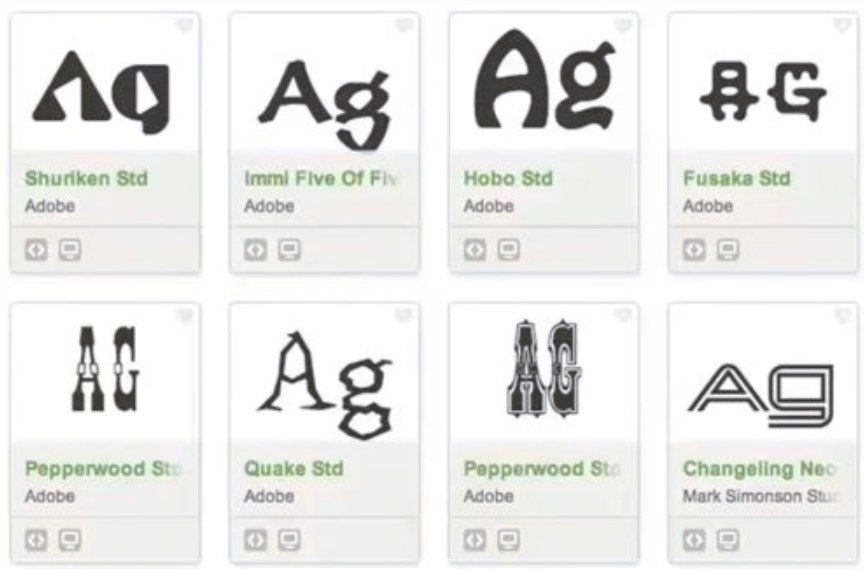Click the web use icon under Hobo Std
Screen dimensions: 864x569
point(475,250)
